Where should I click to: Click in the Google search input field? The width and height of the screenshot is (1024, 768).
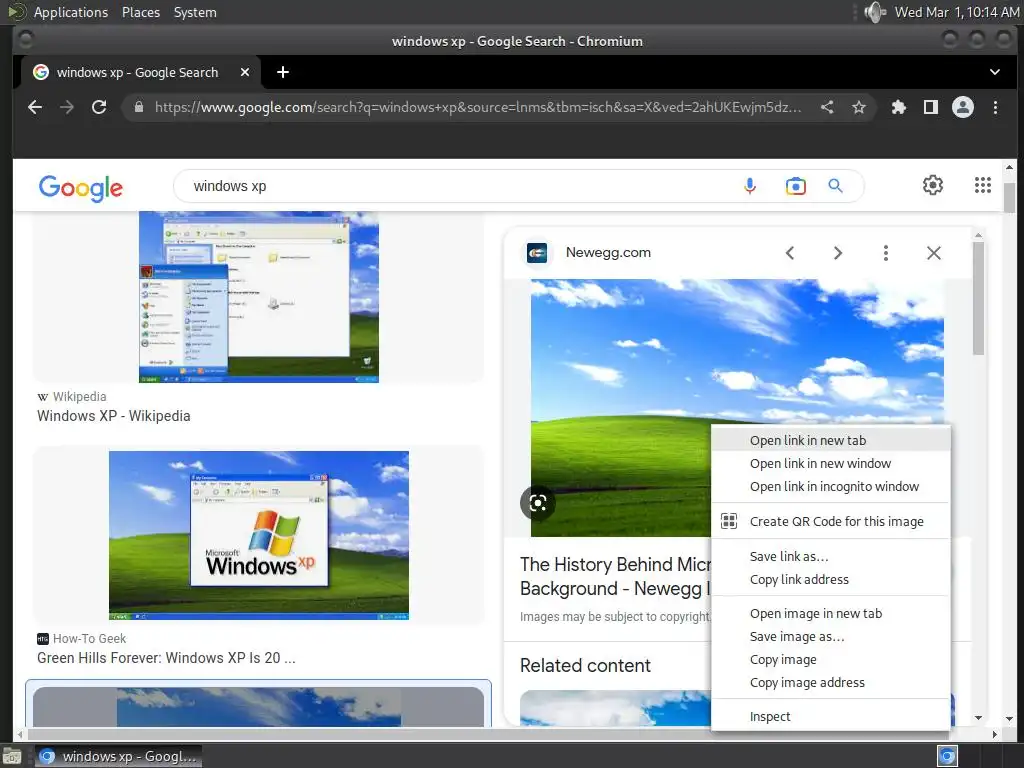tap(457, 186)
